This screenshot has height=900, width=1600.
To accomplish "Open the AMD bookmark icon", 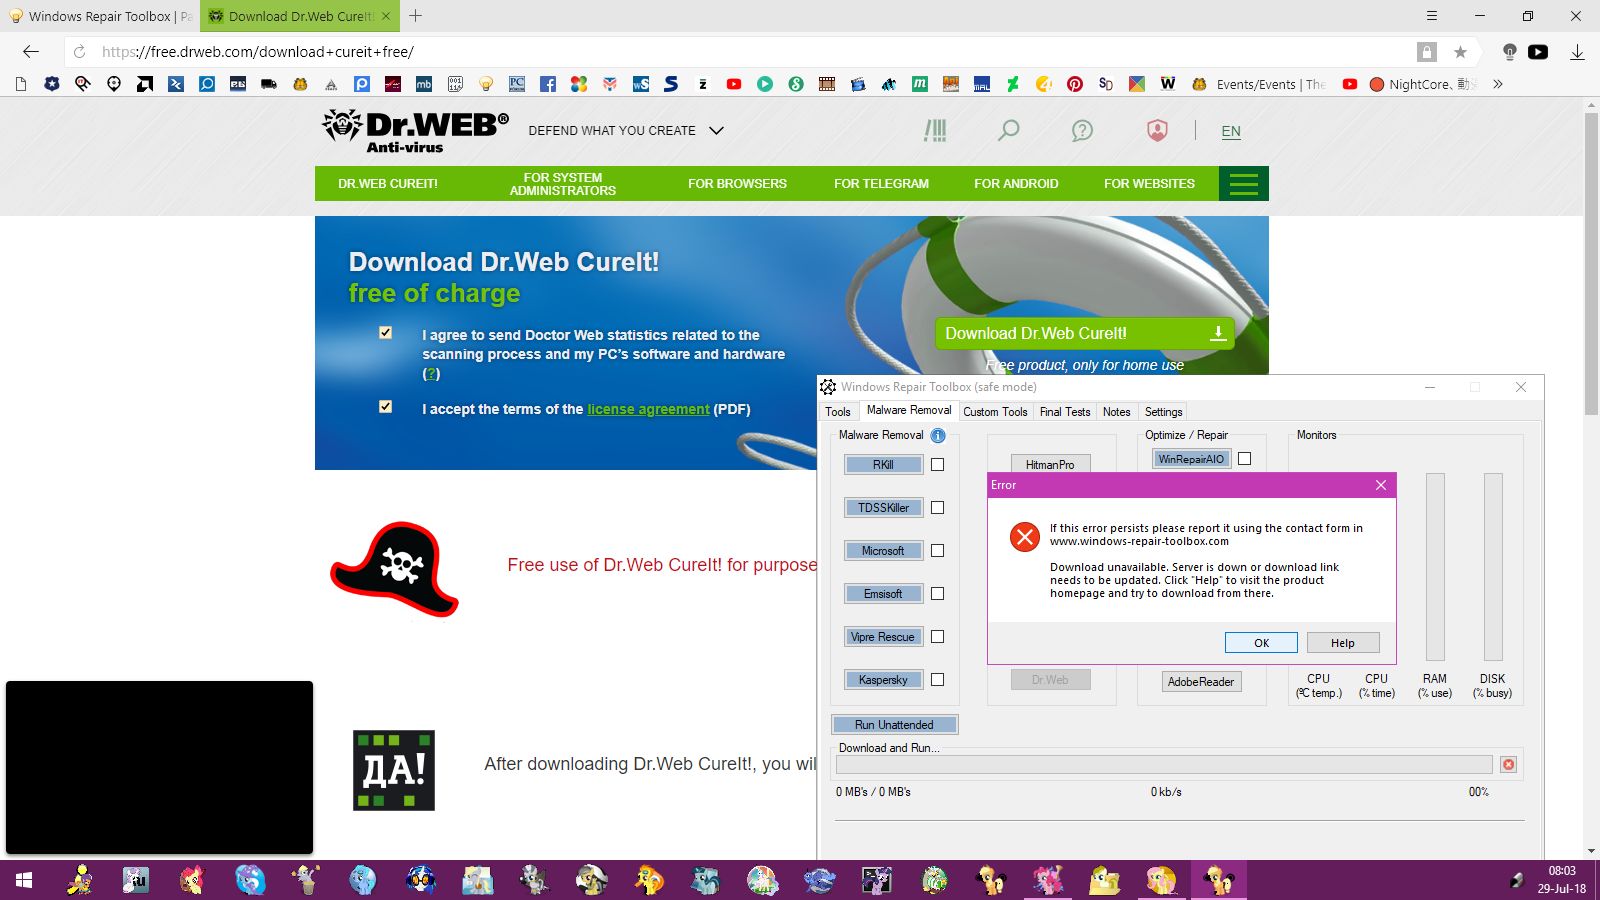I will click(x=145, y=84).
